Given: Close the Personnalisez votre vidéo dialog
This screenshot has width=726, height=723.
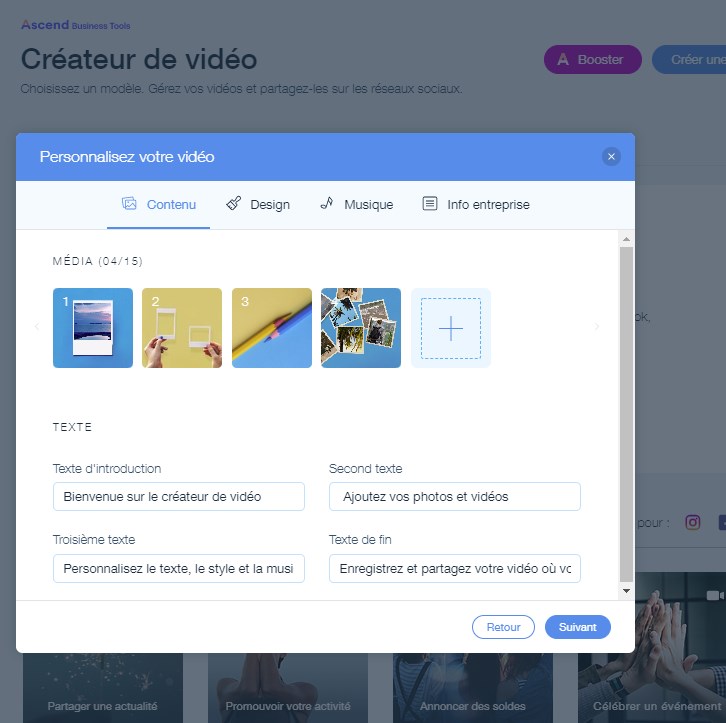Looking at the screenshot, I should (611, 156).
